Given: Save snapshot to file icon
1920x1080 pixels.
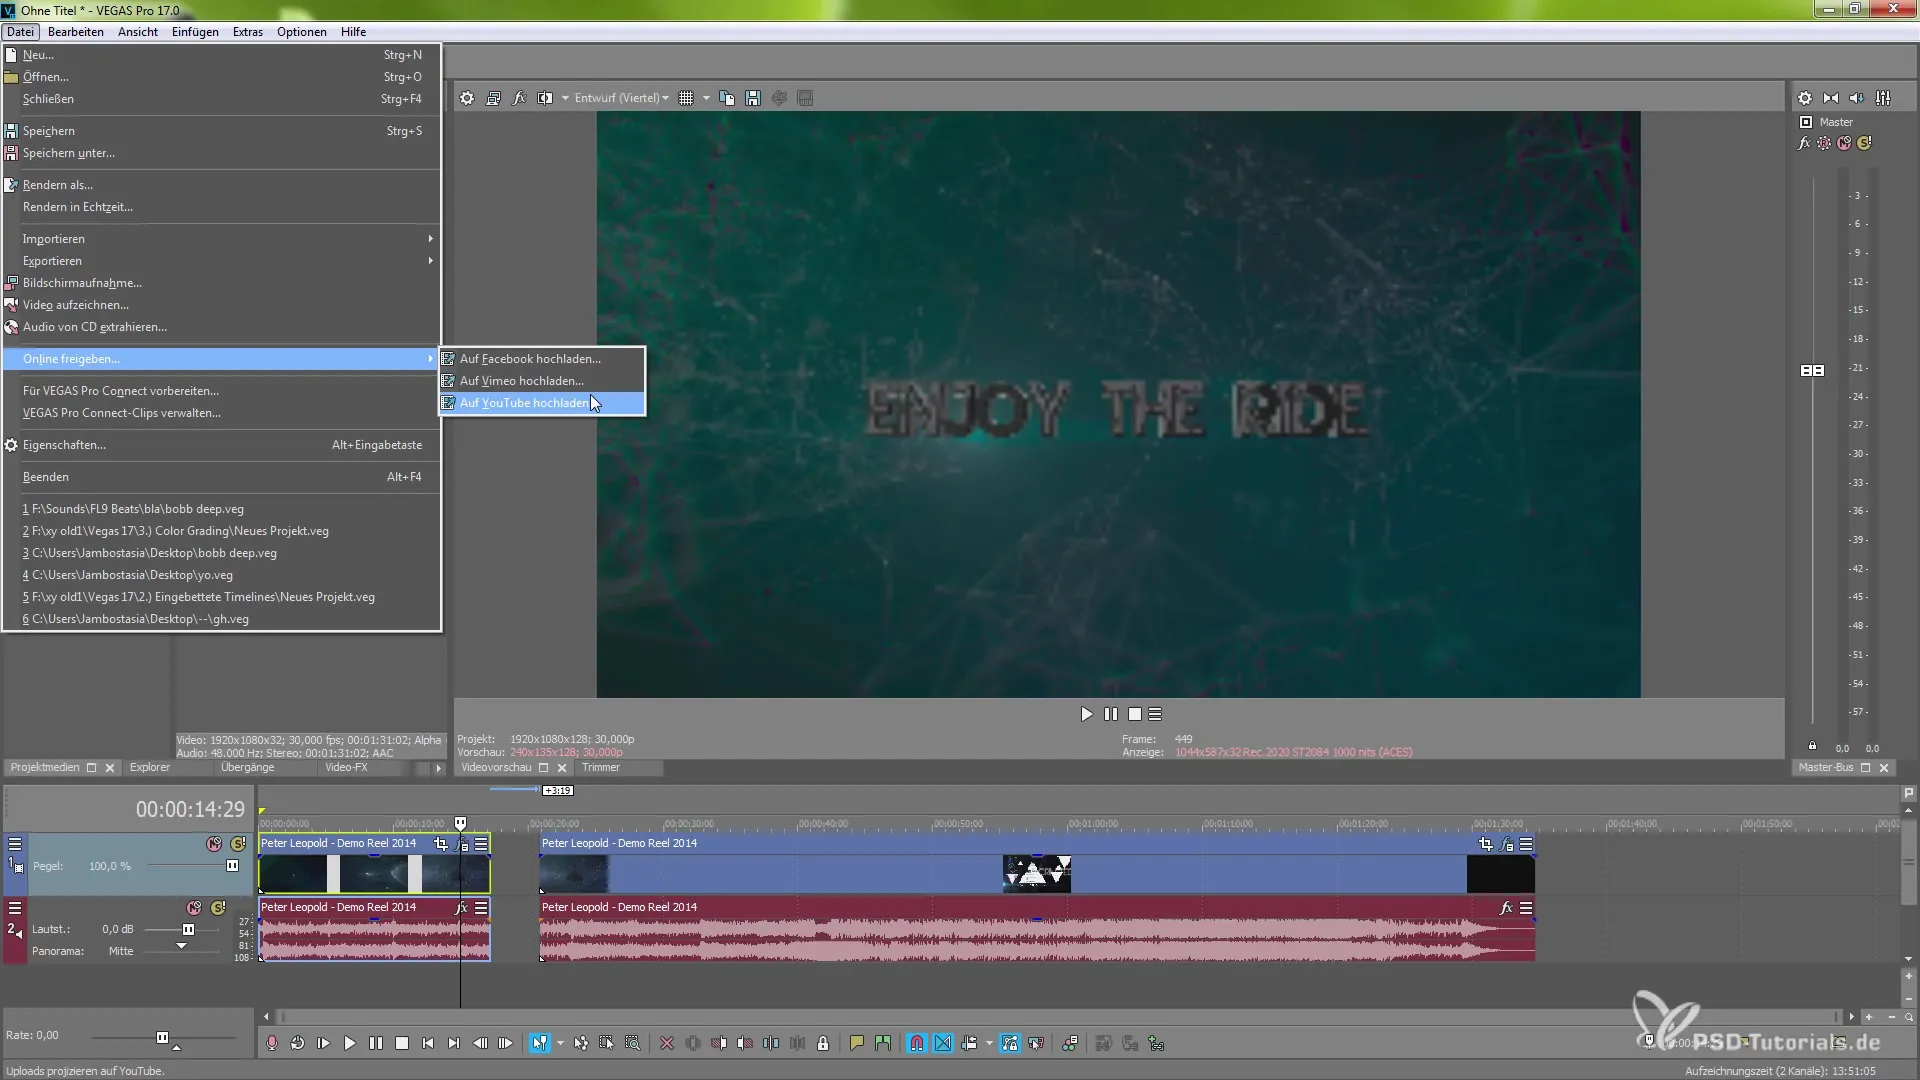Looking at the screenshot, I should tap(753, 98).
